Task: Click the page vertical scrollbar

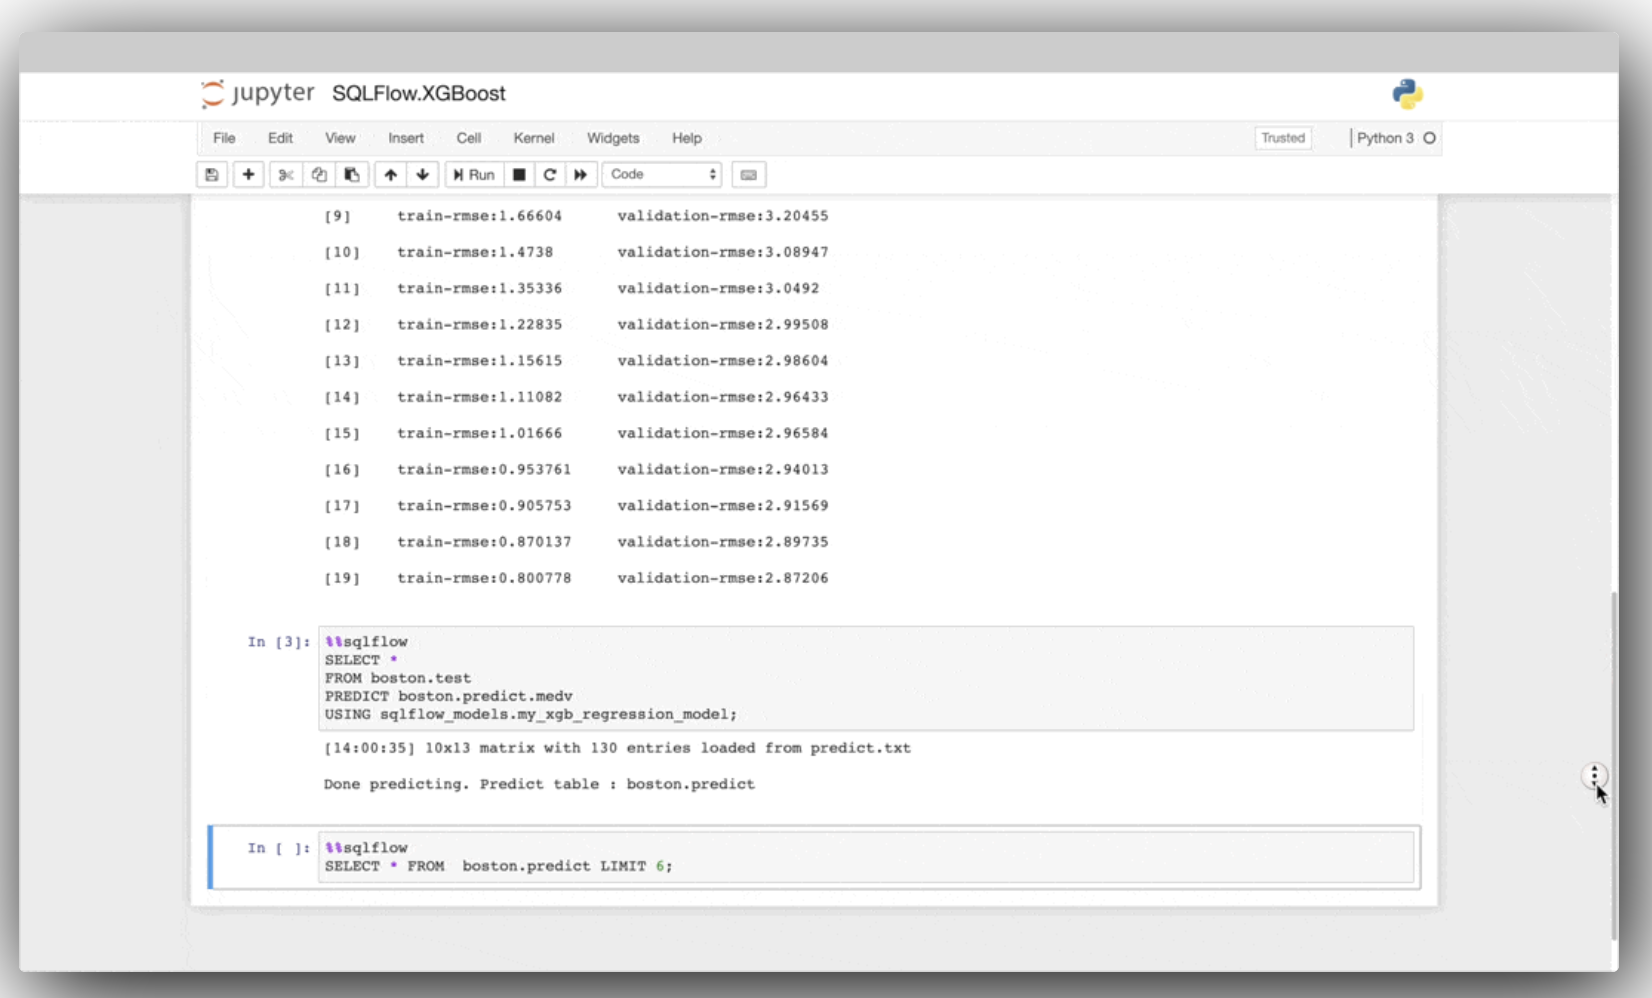Action: [1612, 766]
